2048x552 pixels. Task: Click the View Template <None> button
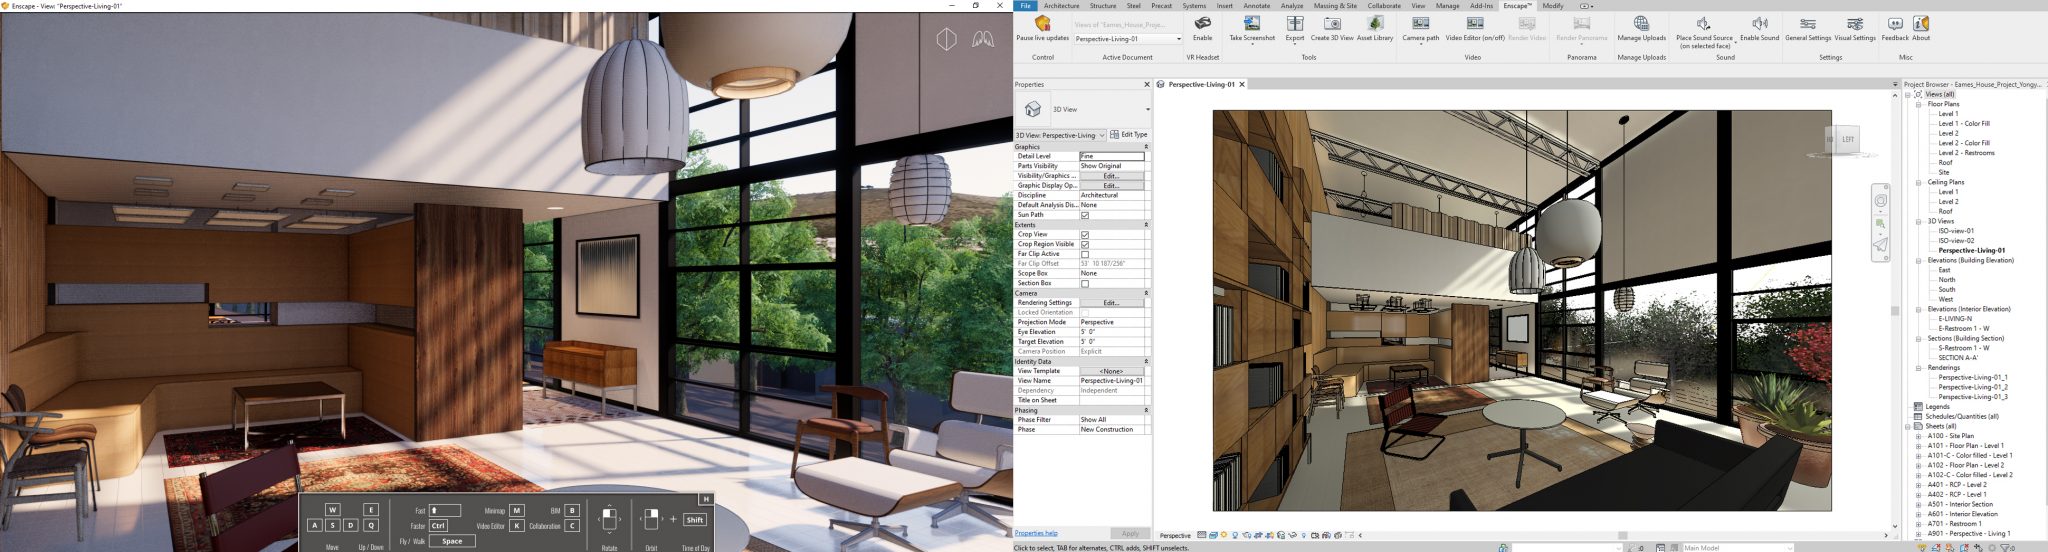(1111, 371)
